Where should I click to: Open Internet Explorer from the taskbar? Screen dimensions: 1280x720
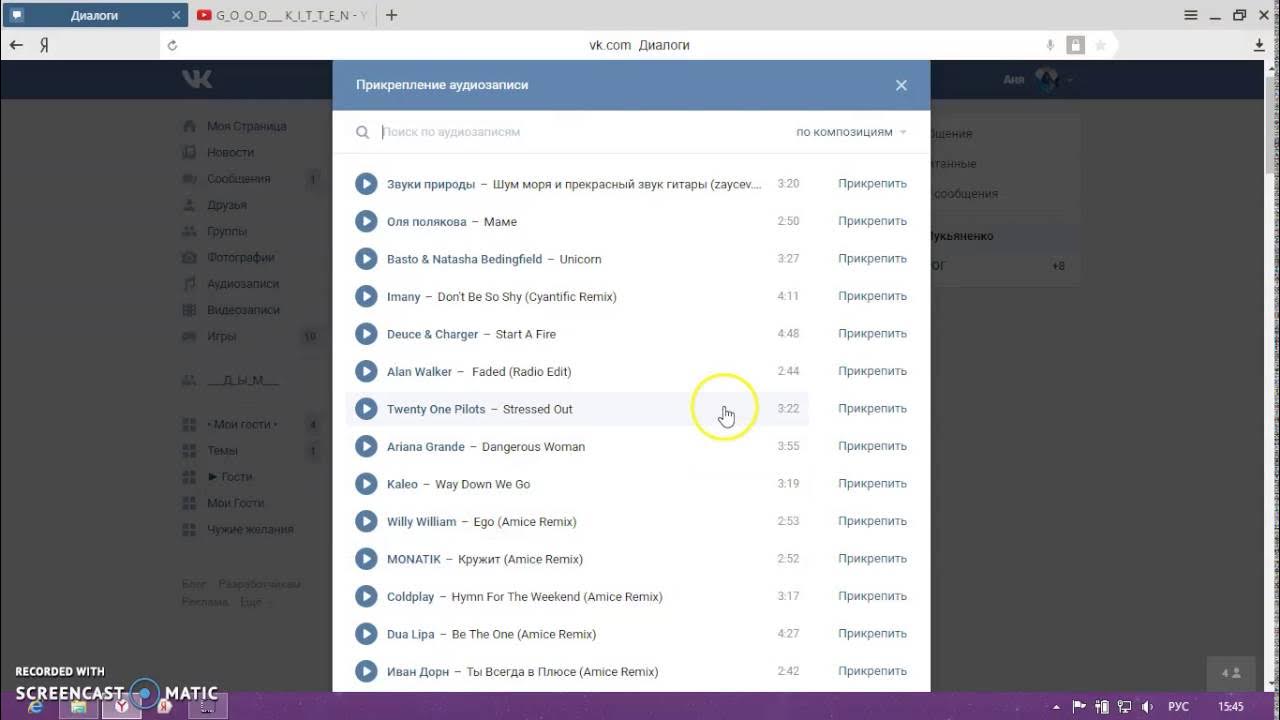pos(36,706)
